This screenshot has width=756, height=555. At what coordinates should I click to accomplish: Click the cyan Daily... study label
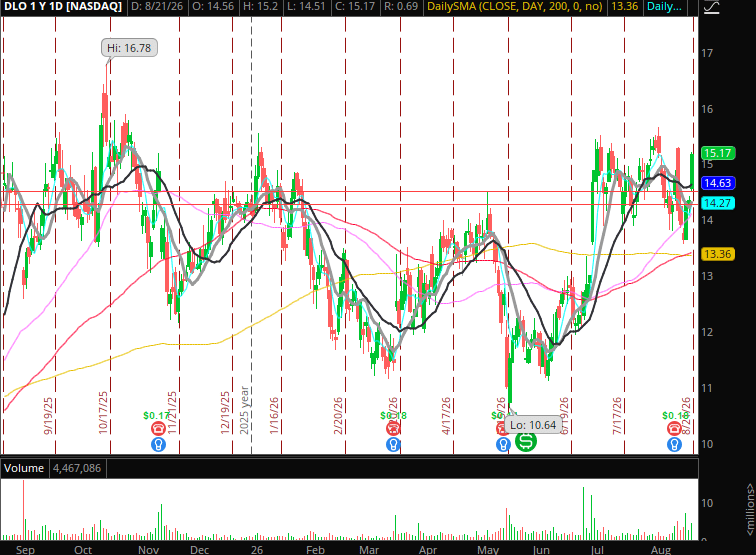(x=664, y=7)
